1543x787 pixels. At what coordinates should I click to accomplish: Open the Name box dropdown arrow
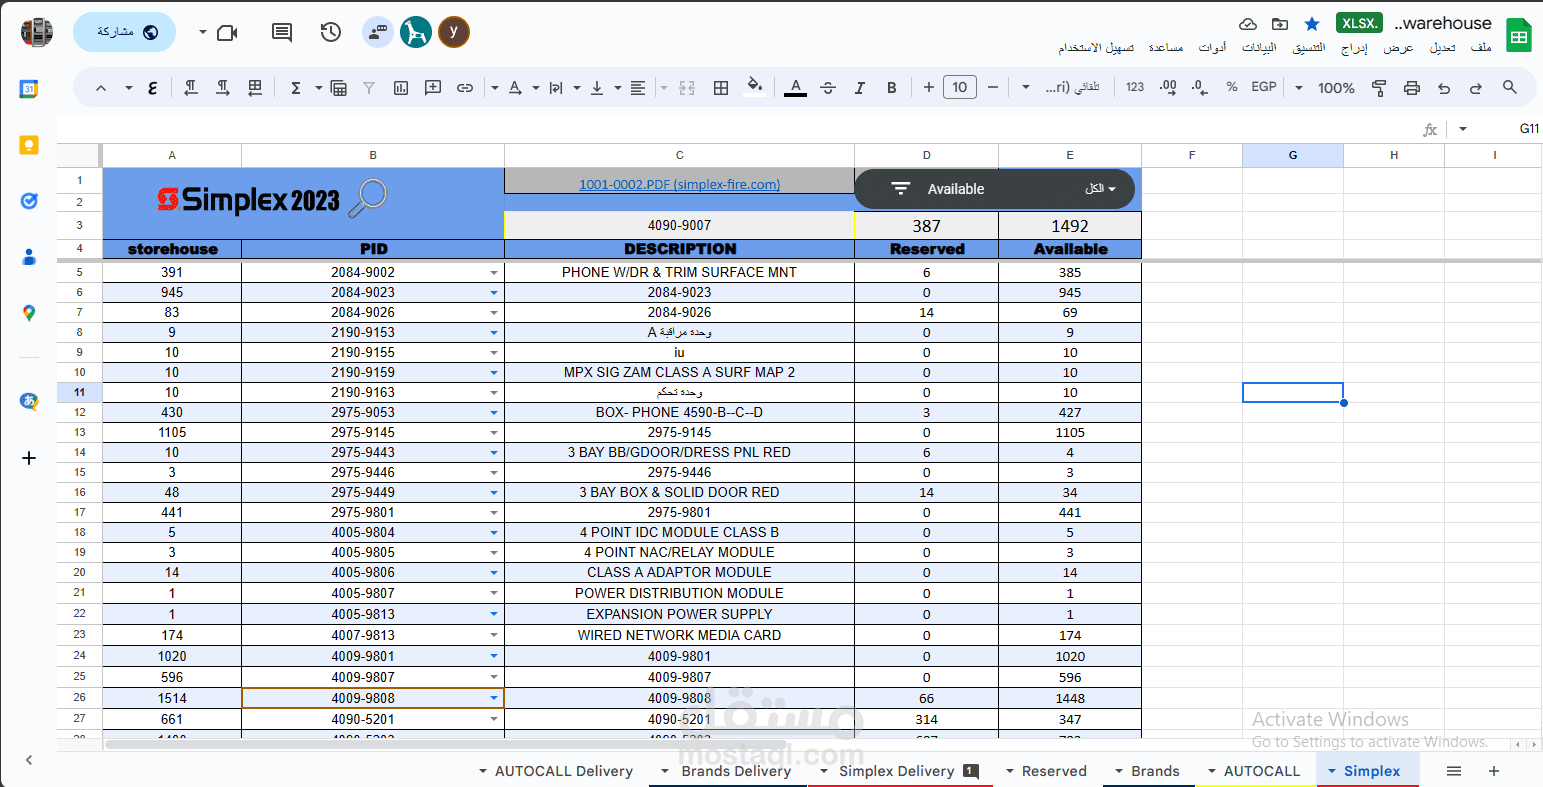(1463, 129)
